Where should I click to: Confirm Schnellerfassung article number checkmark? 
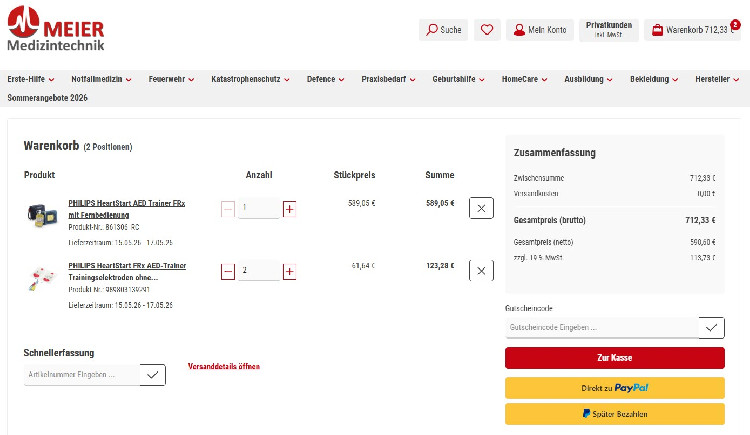click(x=153, y=375)
